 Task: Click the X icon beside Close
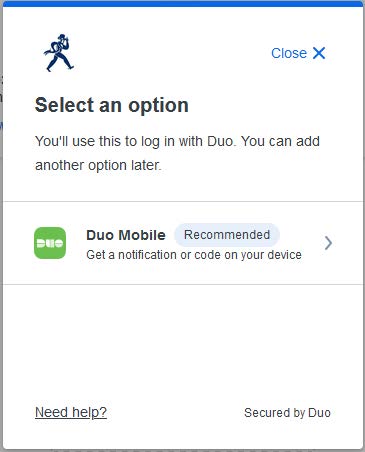pos(319,53)
